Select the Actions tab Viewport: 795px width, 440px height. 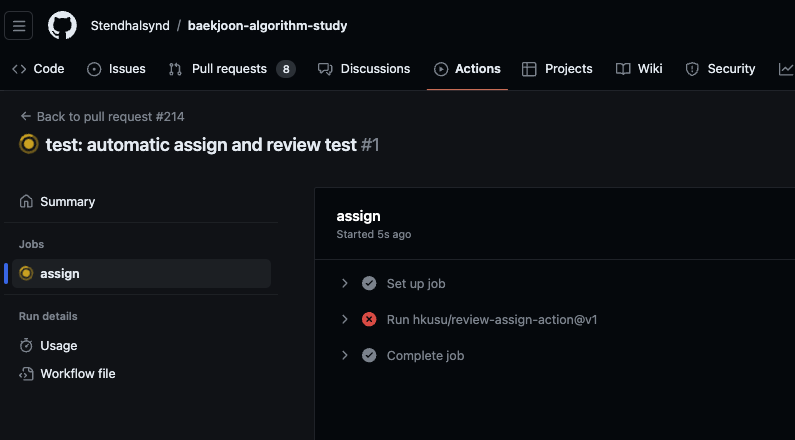click(x=467, y=69)
